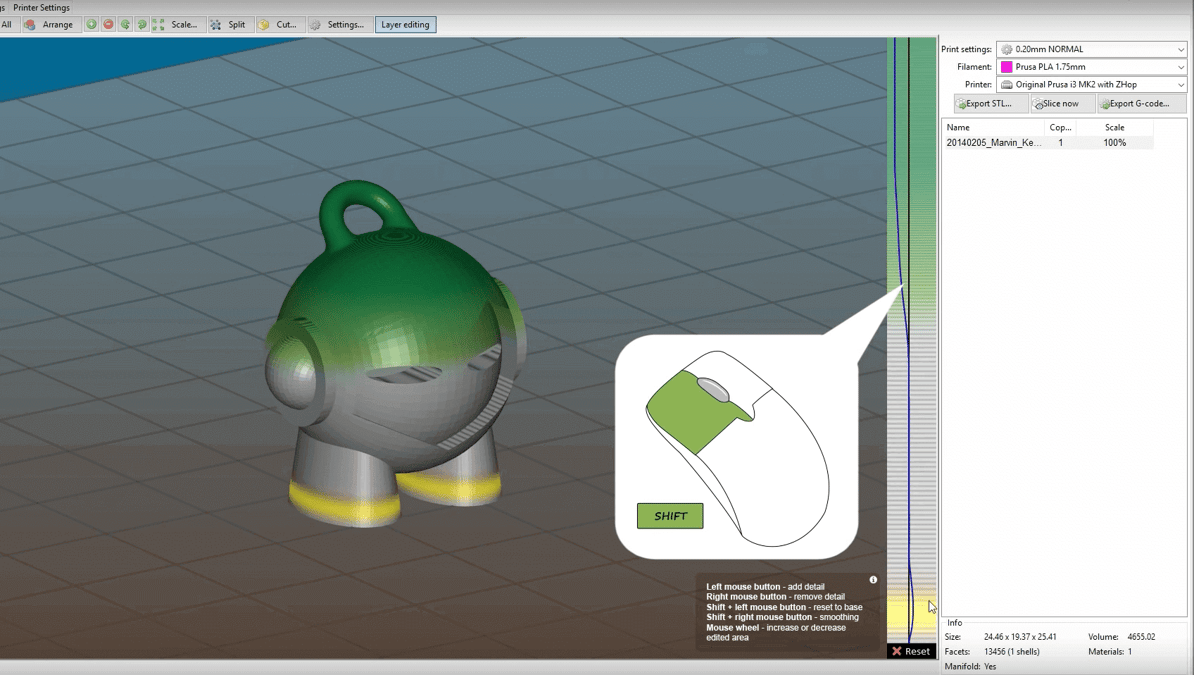The height and width of the screenshot is (675, 1194).
Task: Select the 20140205_Marvin model in the list
Action: click(x=995, y=142)
